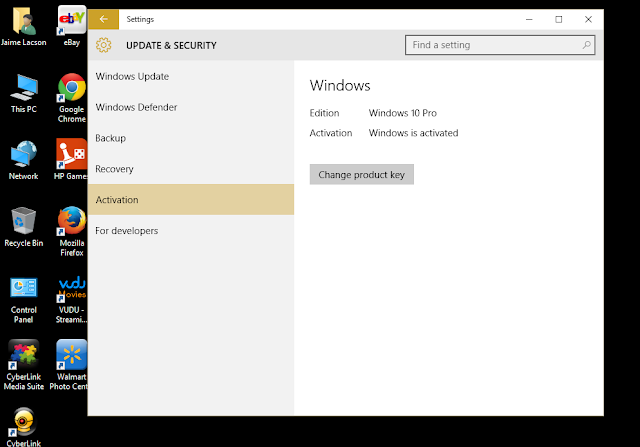Focus the Find a setting search box
This screenshot has width=640, height=447.
point(500,45)
